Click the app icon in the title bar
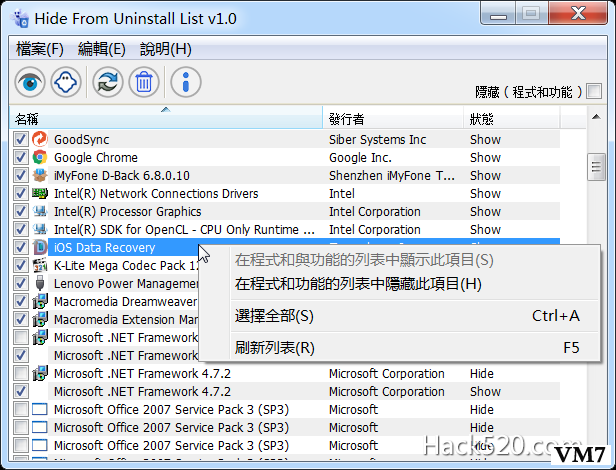 tap(20, 18)
